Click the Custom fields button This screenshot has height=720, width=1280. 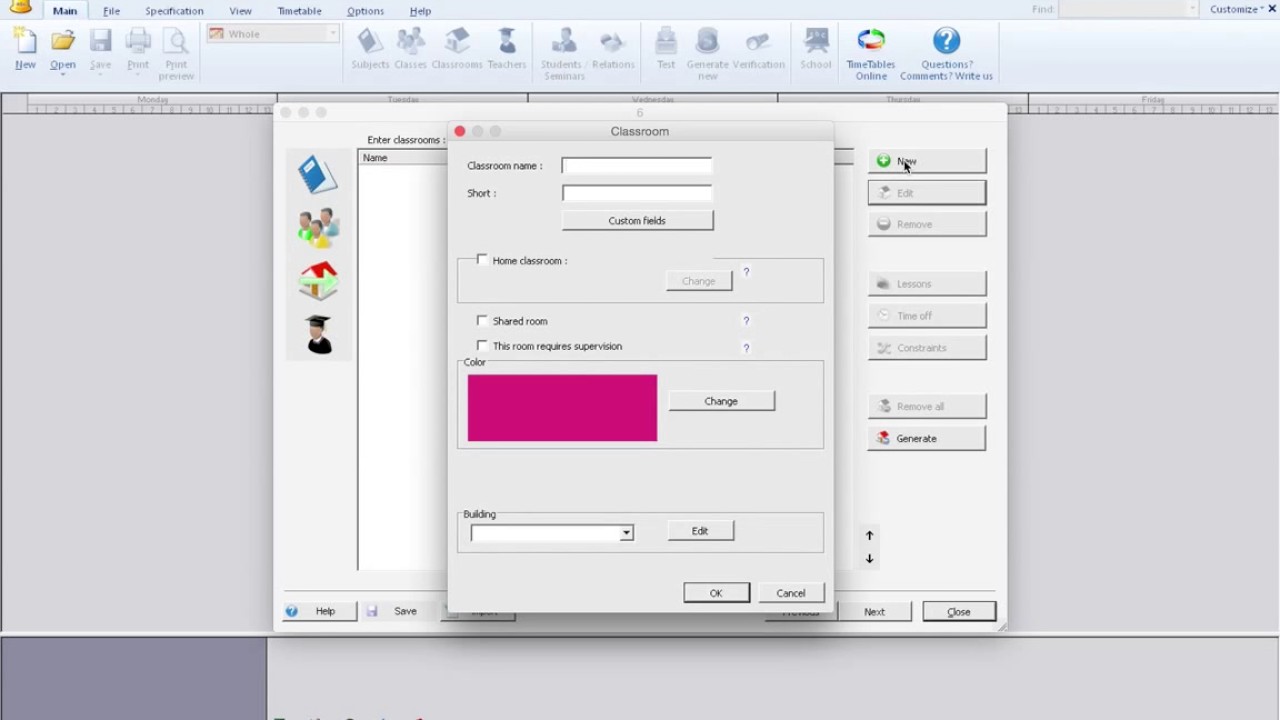637,221
